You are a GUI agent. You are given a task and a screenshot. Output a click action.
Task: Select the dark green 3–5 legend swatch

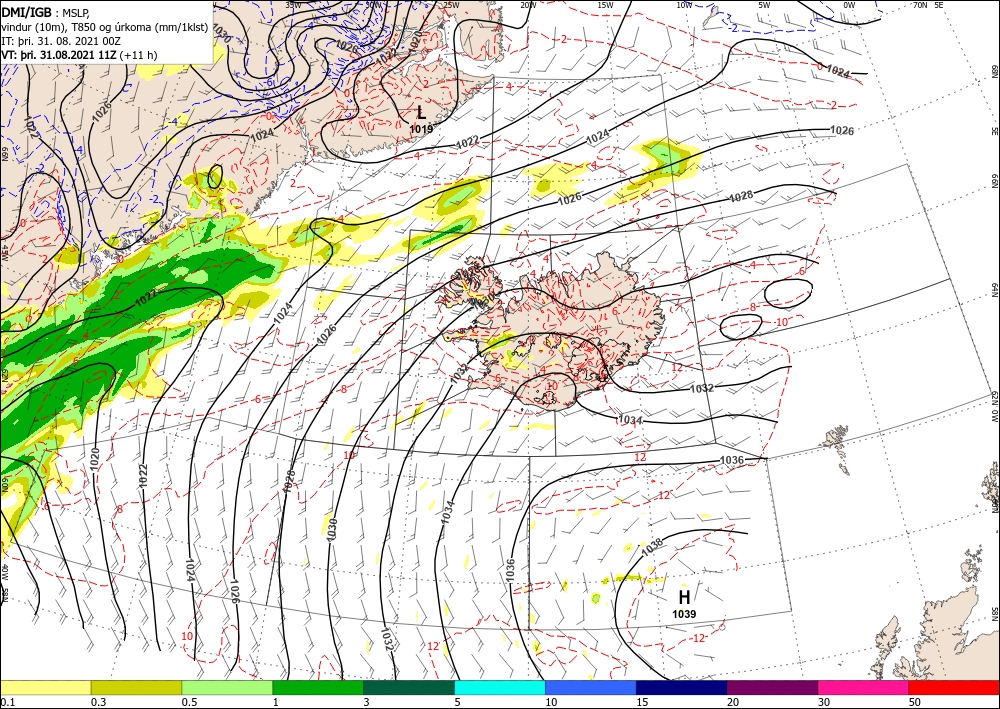tap(409, 687)
